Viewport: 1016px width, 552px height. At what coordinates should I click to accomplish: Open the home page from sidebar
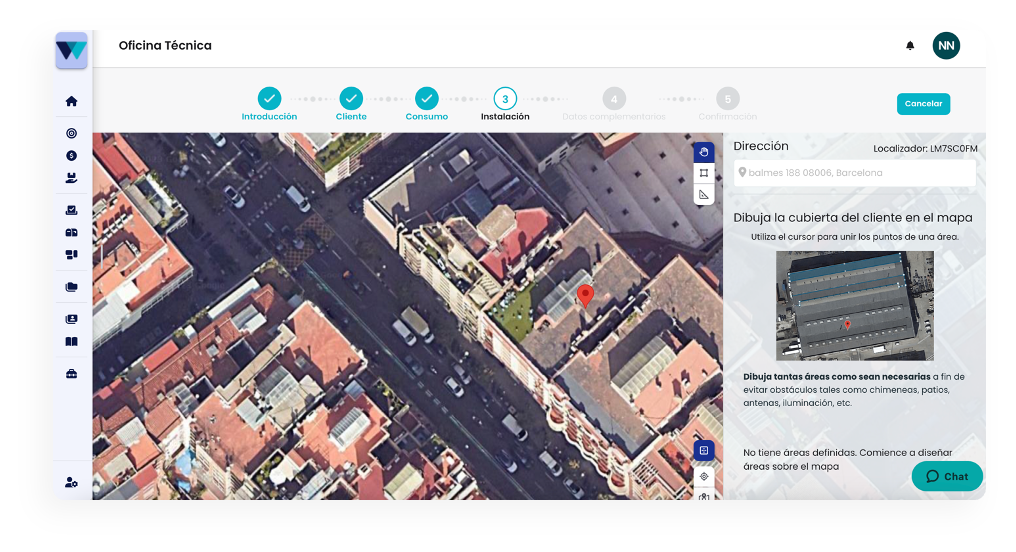[x=71, y=101]
